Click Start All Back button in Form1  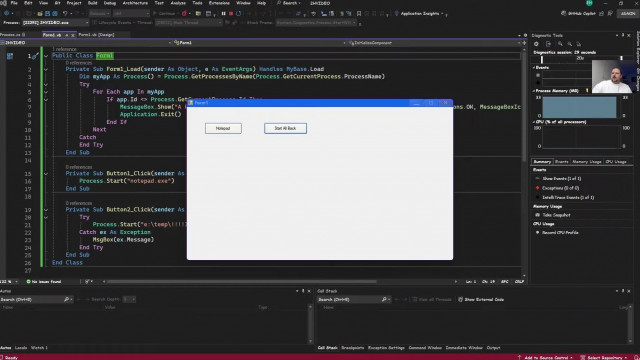pyautogui.click(x=285, y=129)
